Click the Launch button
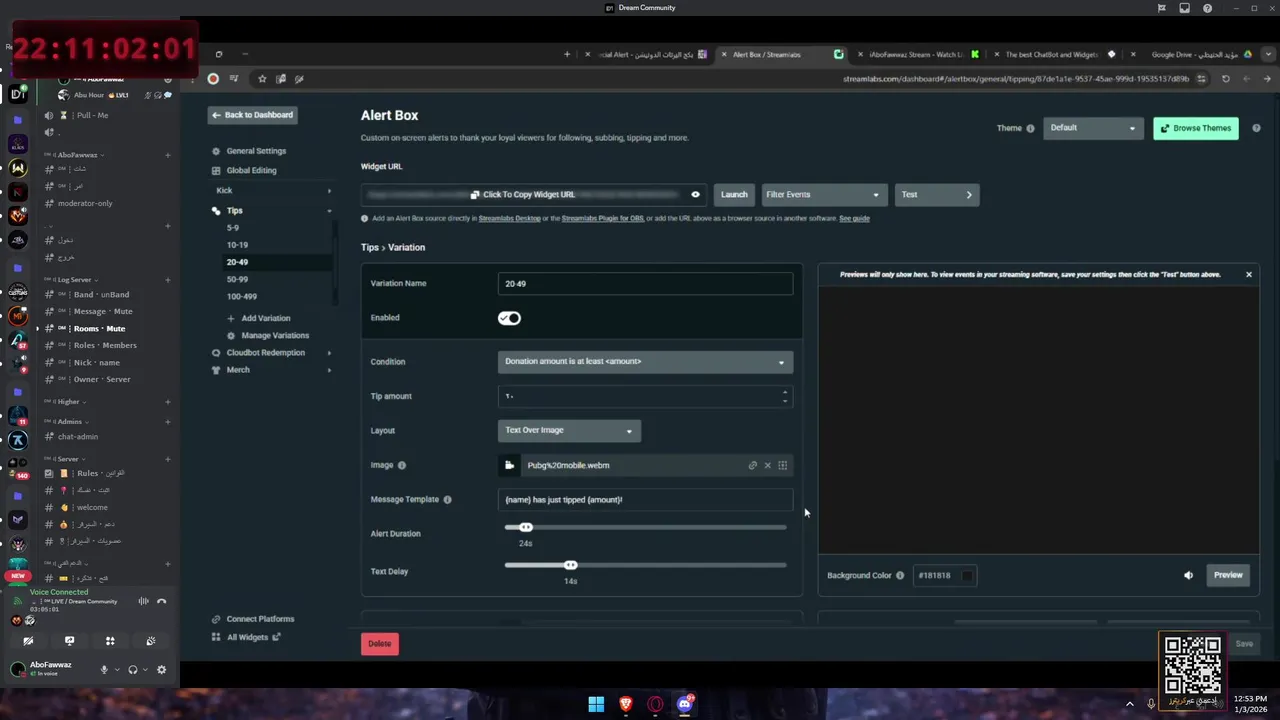This screenshot has width=1280, height=720. 734,195
